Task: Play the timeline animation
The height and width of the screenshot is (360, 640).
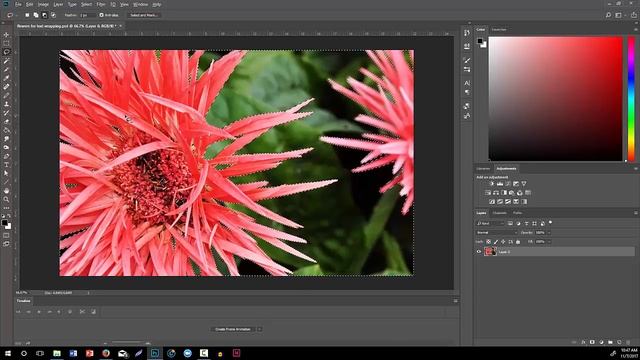Action: point(39,311)
